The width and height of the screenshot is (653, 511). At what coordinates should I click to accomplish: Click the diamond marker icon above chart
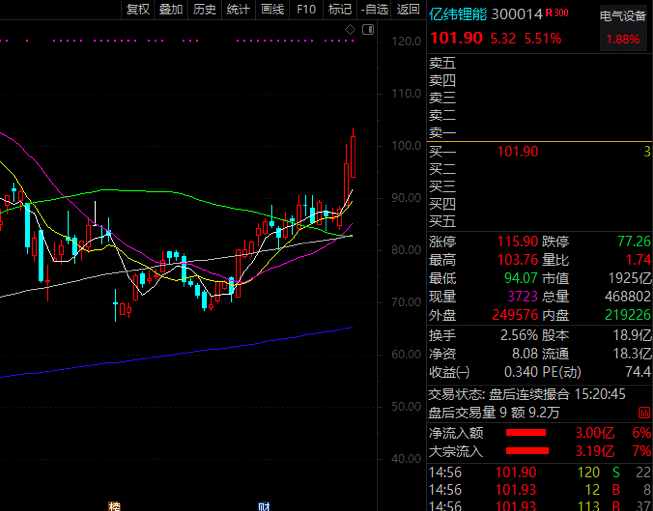(350, 30)
